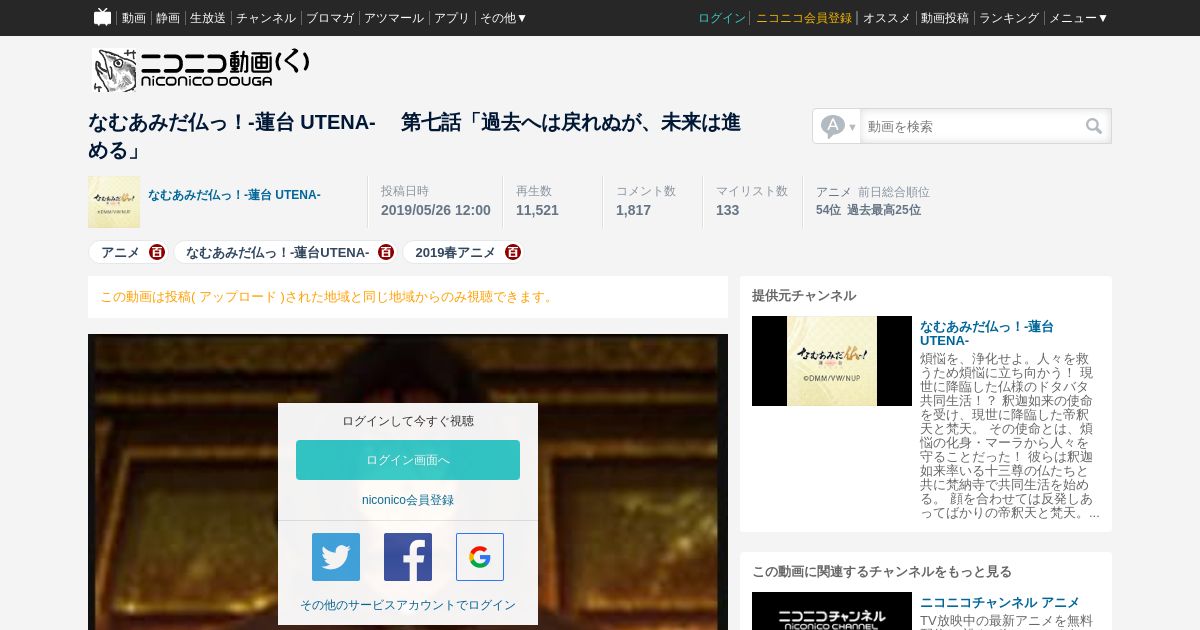Image resolution: width=1200 pixels, height=630 pixels.
Task: Open the search target selector A dropdown
Action: tap(837, 126)
